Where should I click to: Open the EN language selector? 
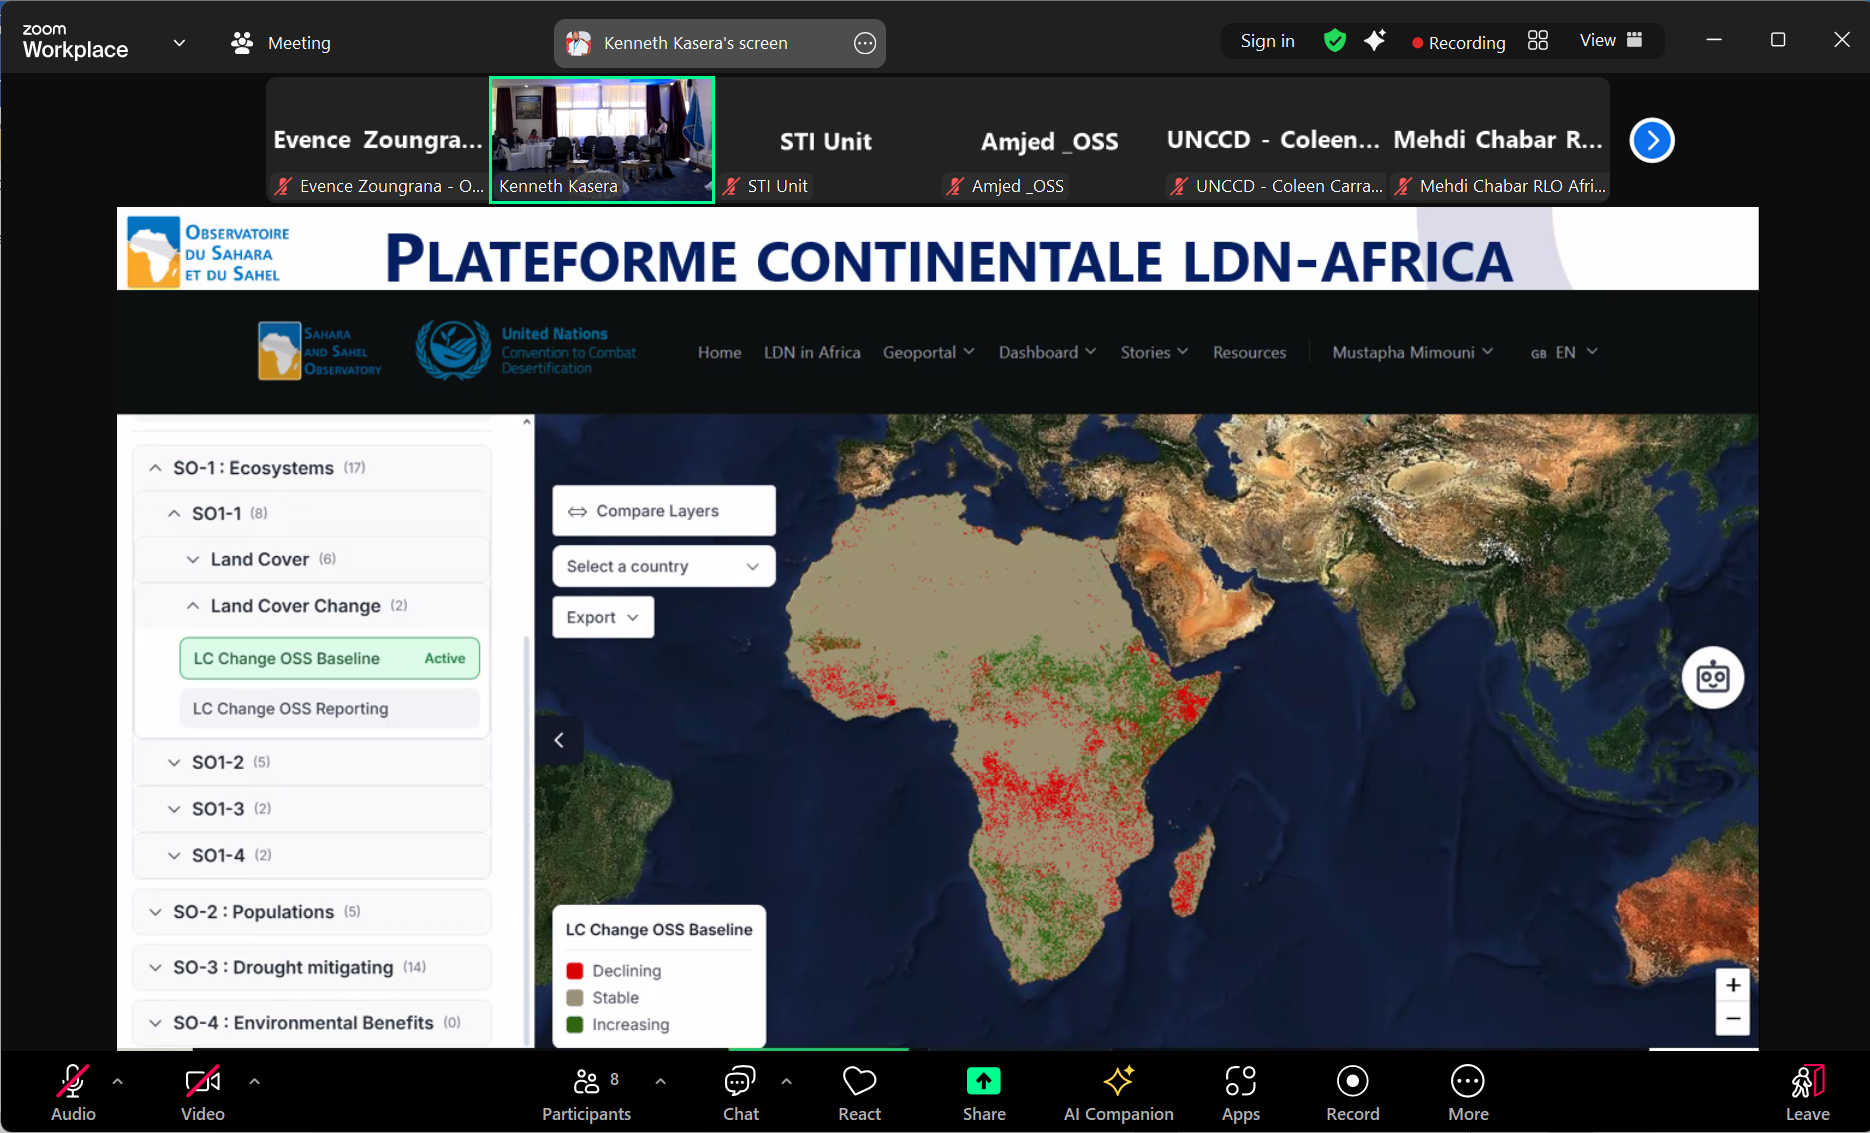(x=1564, y=352)
